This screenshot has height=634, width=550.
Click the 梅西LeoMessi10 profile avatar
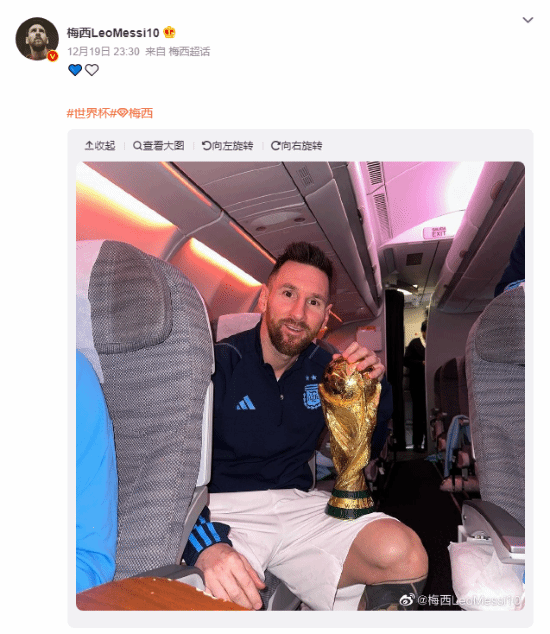(x=37, y=39)
